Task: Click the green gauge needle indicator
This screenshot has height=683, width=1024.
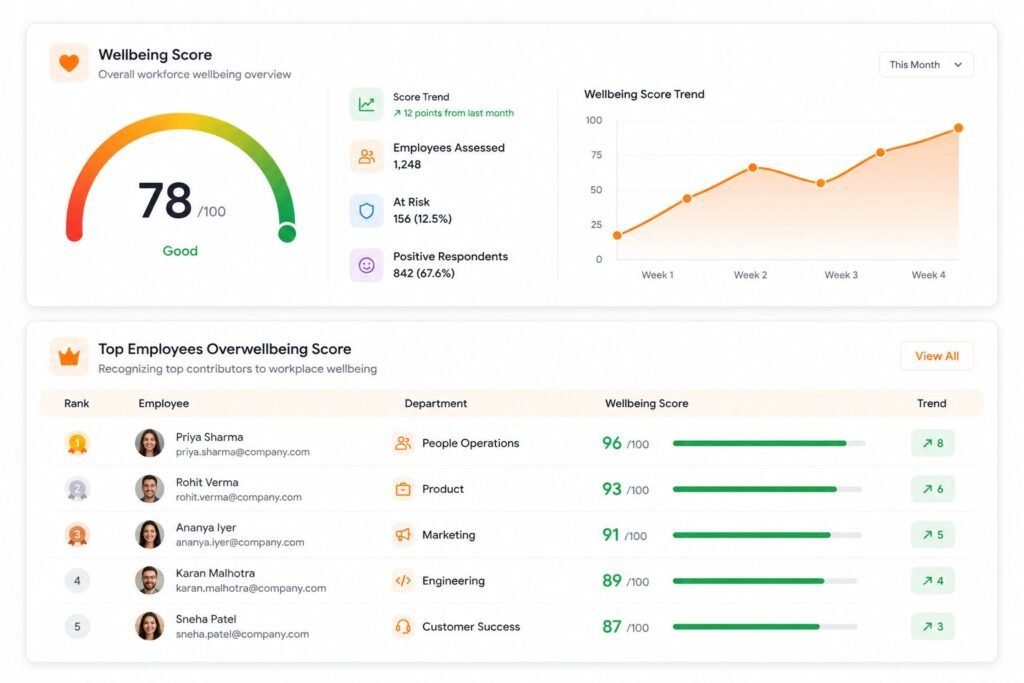Action: tap(287, 233)
